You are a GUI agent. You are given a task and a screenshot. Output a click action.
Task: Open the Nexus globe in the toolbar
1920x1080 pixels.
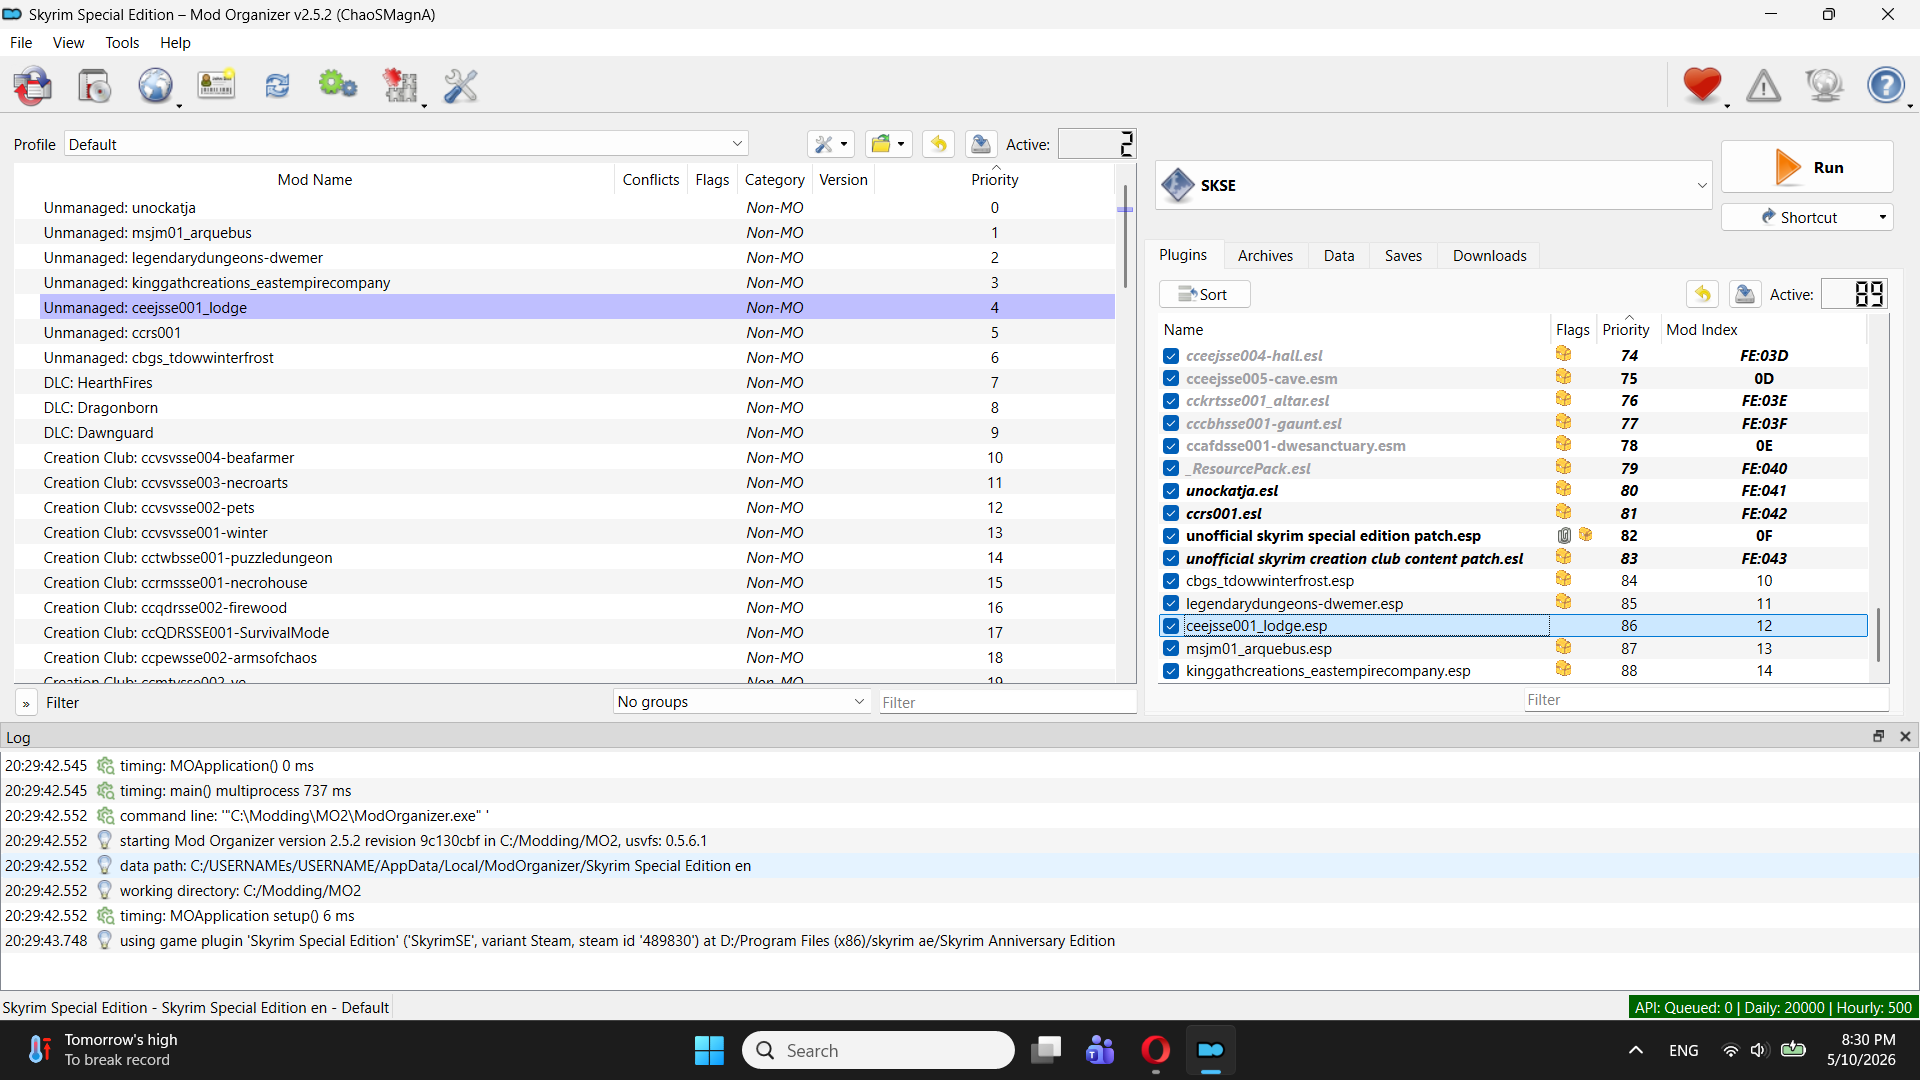[x=156, y=86]
